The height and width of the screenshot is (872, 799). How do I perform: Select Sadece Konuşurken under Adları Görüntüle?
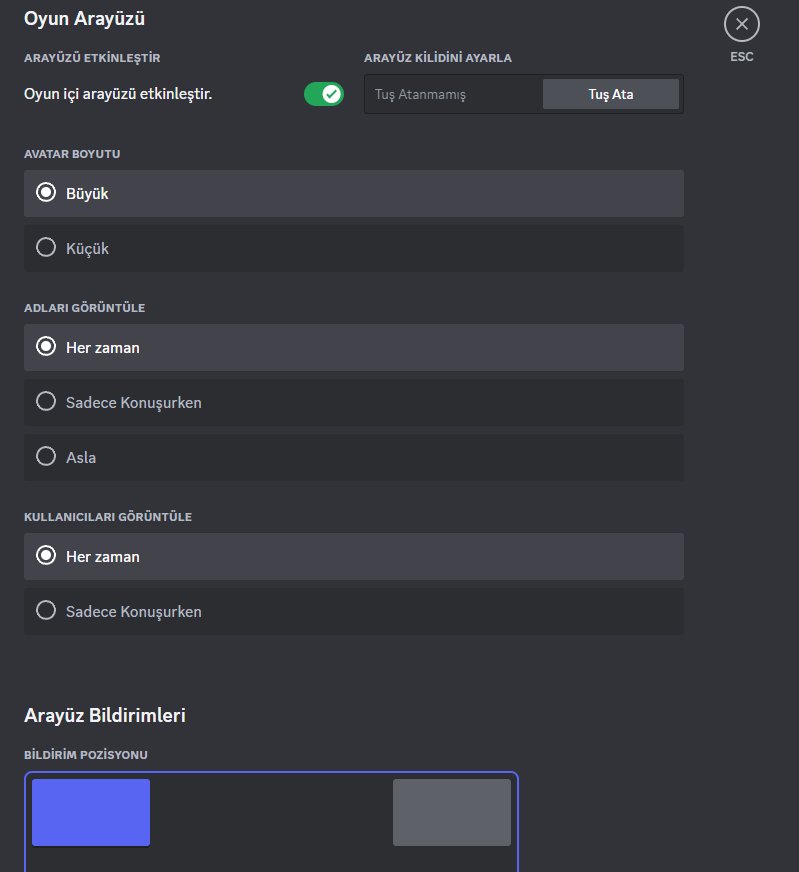coord(354,402)
